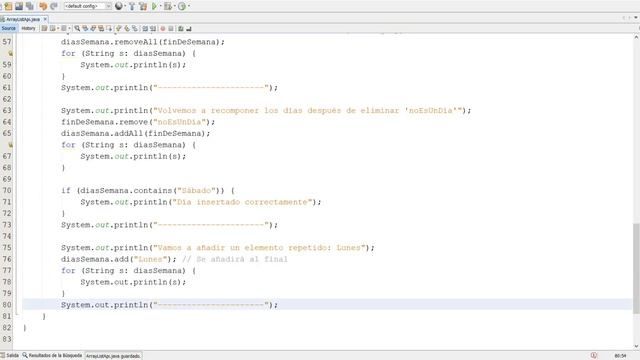Click line number 80 in gutter
This screenshot has width=640, height=360.
7,304
